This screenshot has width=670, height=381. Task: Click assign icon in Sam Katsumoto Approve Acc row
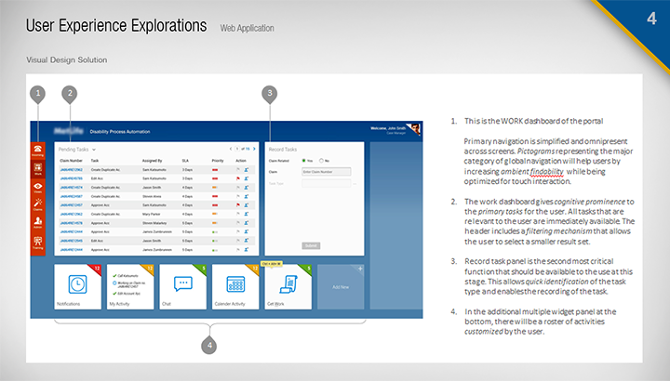point(246,205)
